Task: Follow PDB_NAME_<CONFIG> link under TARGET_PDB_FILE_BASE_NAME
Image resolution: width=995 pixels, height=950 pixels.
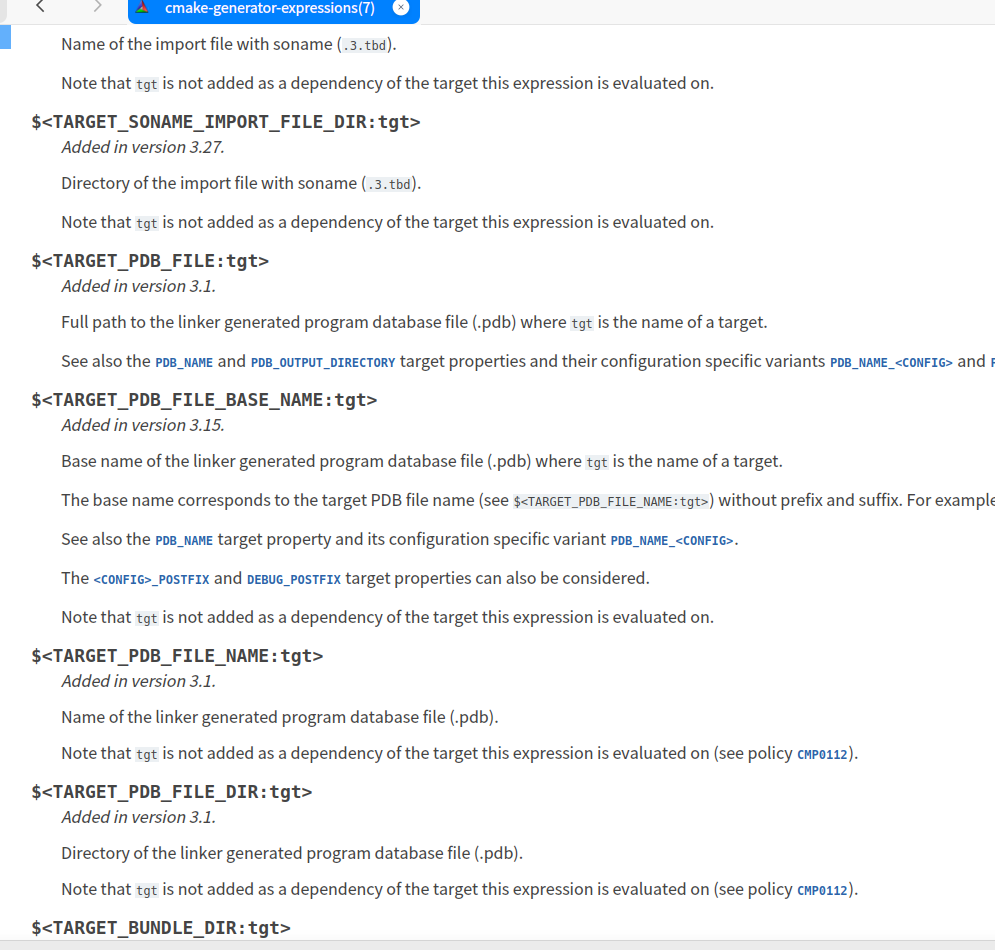Action: pos(671,540)
